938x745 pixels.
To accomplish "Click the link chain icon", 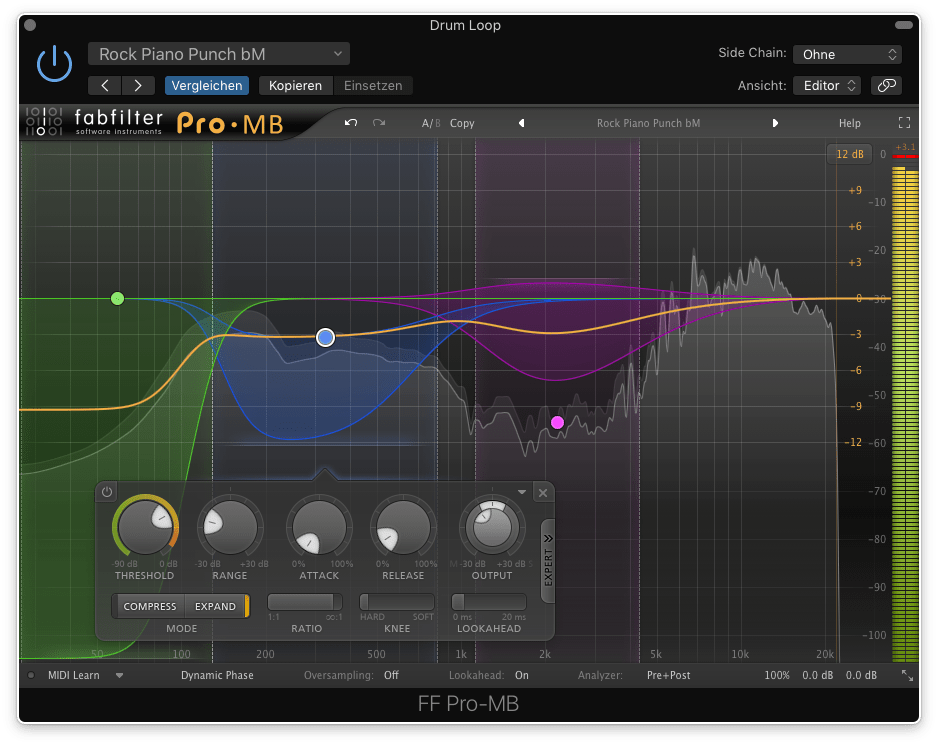I will [886, 85].
